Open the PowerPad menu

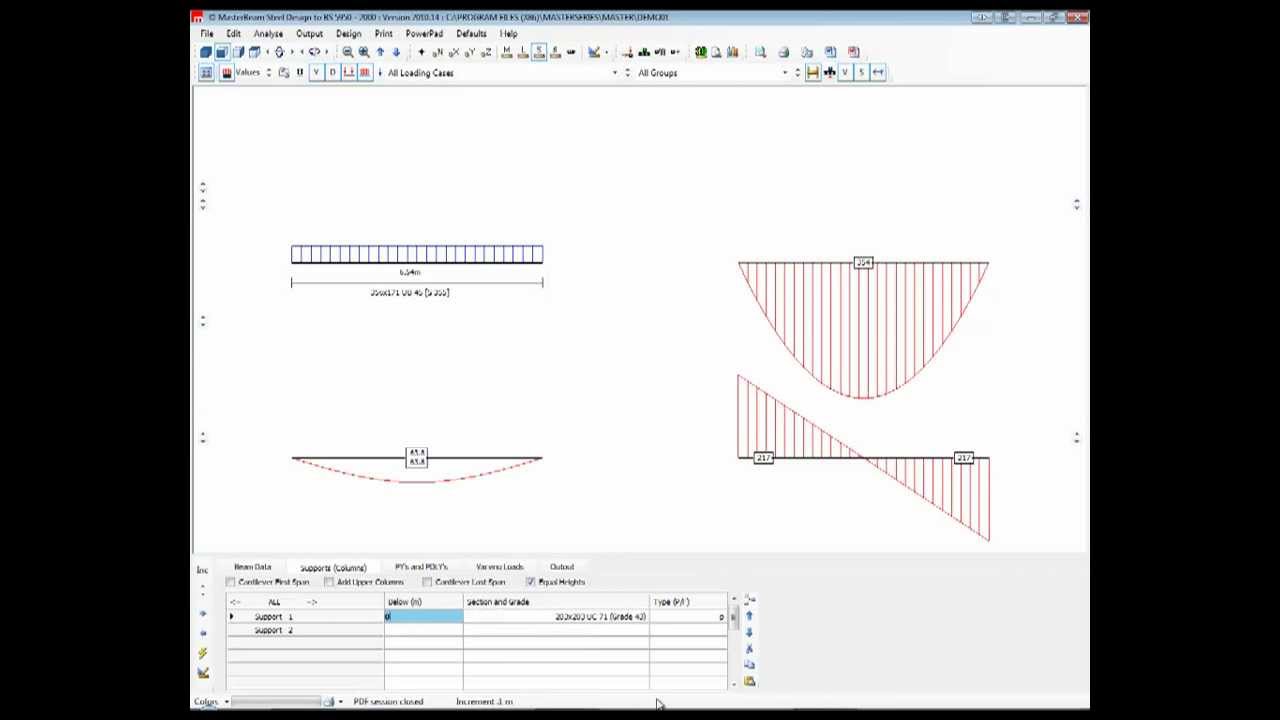[x=424, y=34]
